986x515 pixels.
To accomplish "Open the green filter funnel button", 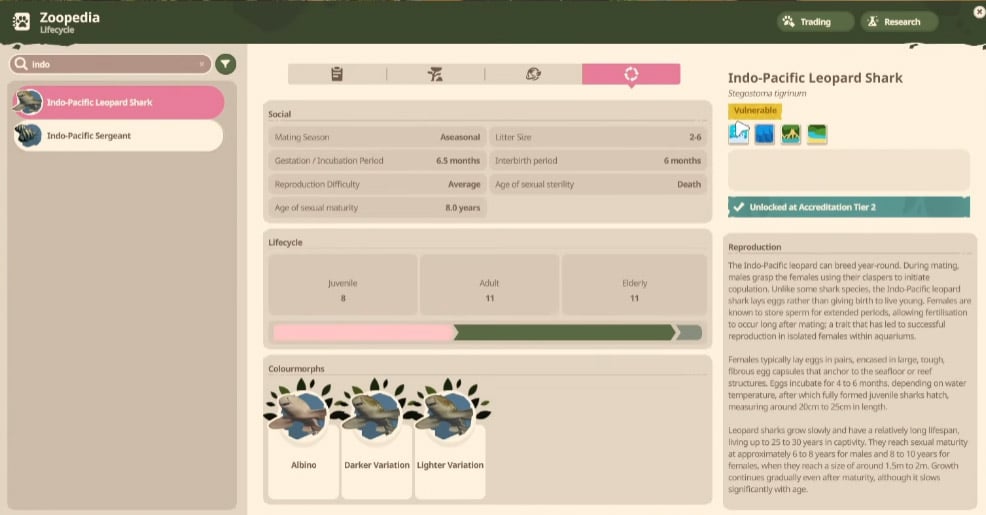I will click(x=226, y=64).
